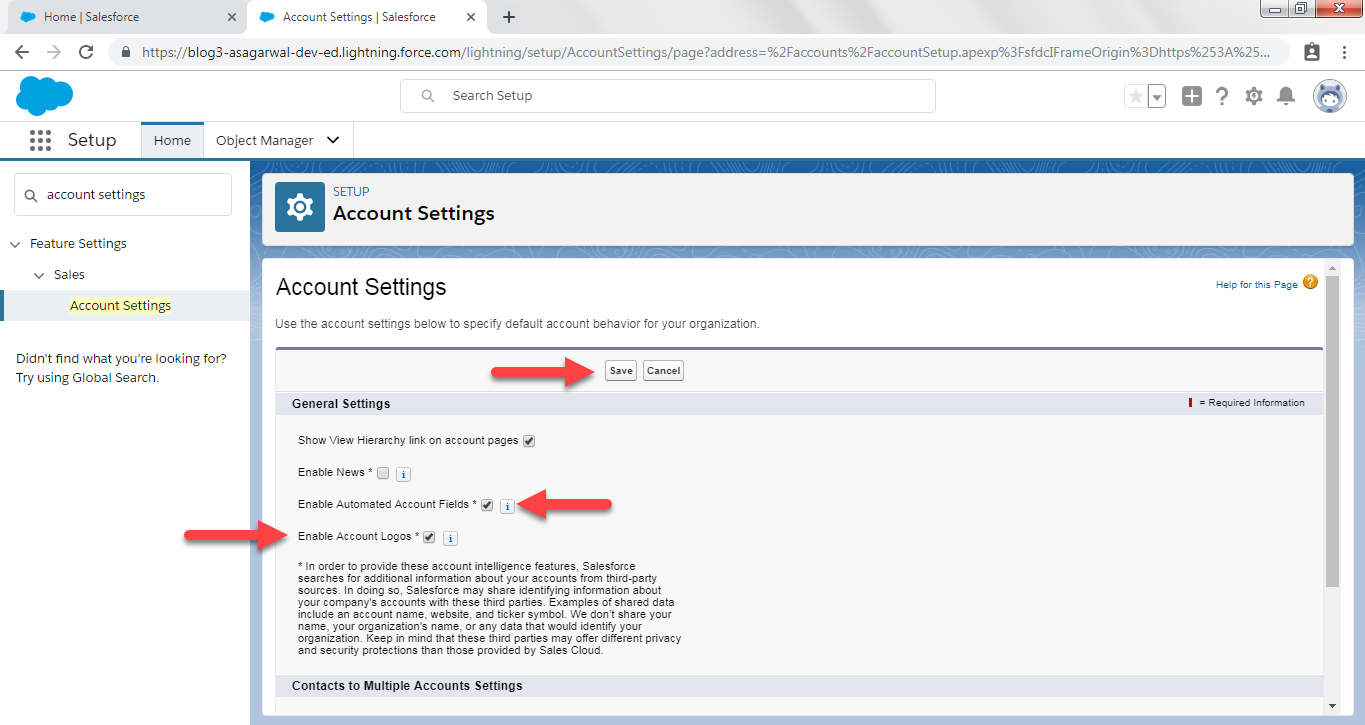The width and height of the screenshot is (1365, 725).
Task: Click the Account Settings gear header icon
Action: pyautogui.click(x=300, y=207)
